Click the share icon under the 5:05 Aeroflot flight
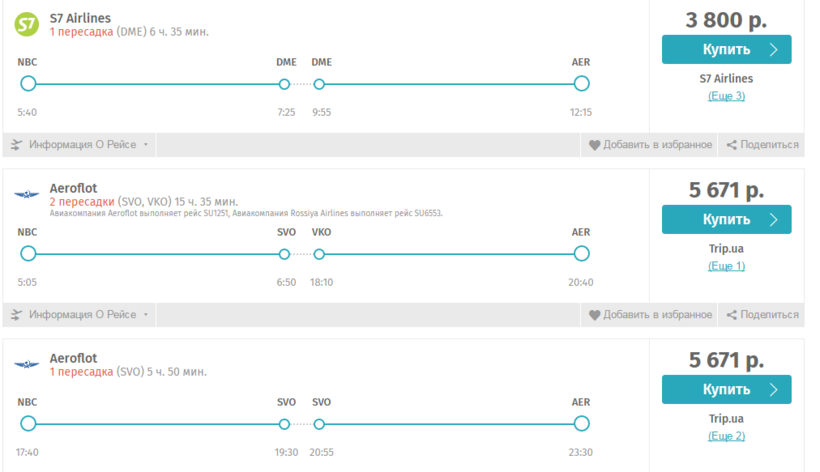This screenshot has width=820, height=472. (732, 315)
